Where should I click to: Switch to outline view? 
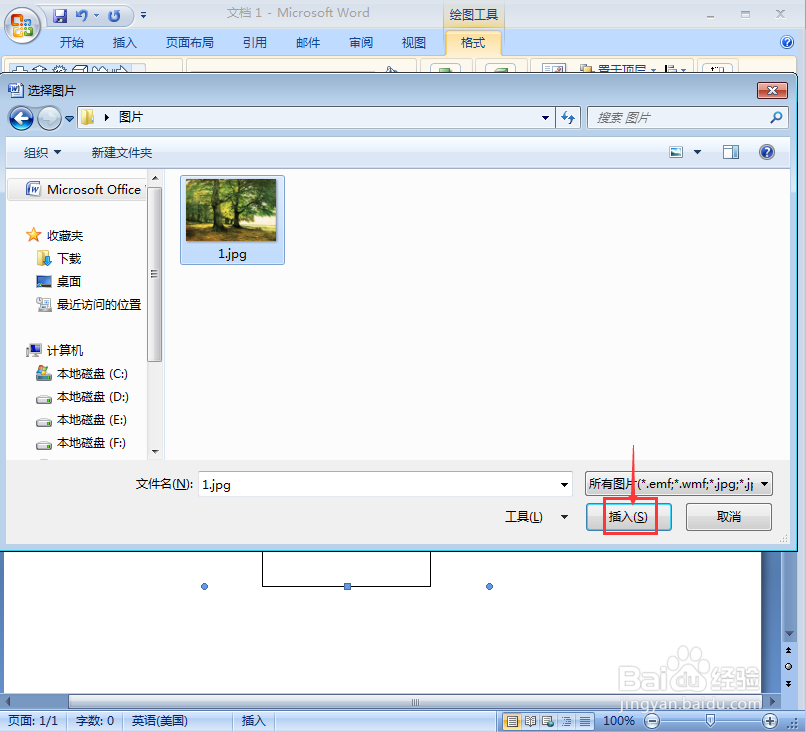click(566, 721)
